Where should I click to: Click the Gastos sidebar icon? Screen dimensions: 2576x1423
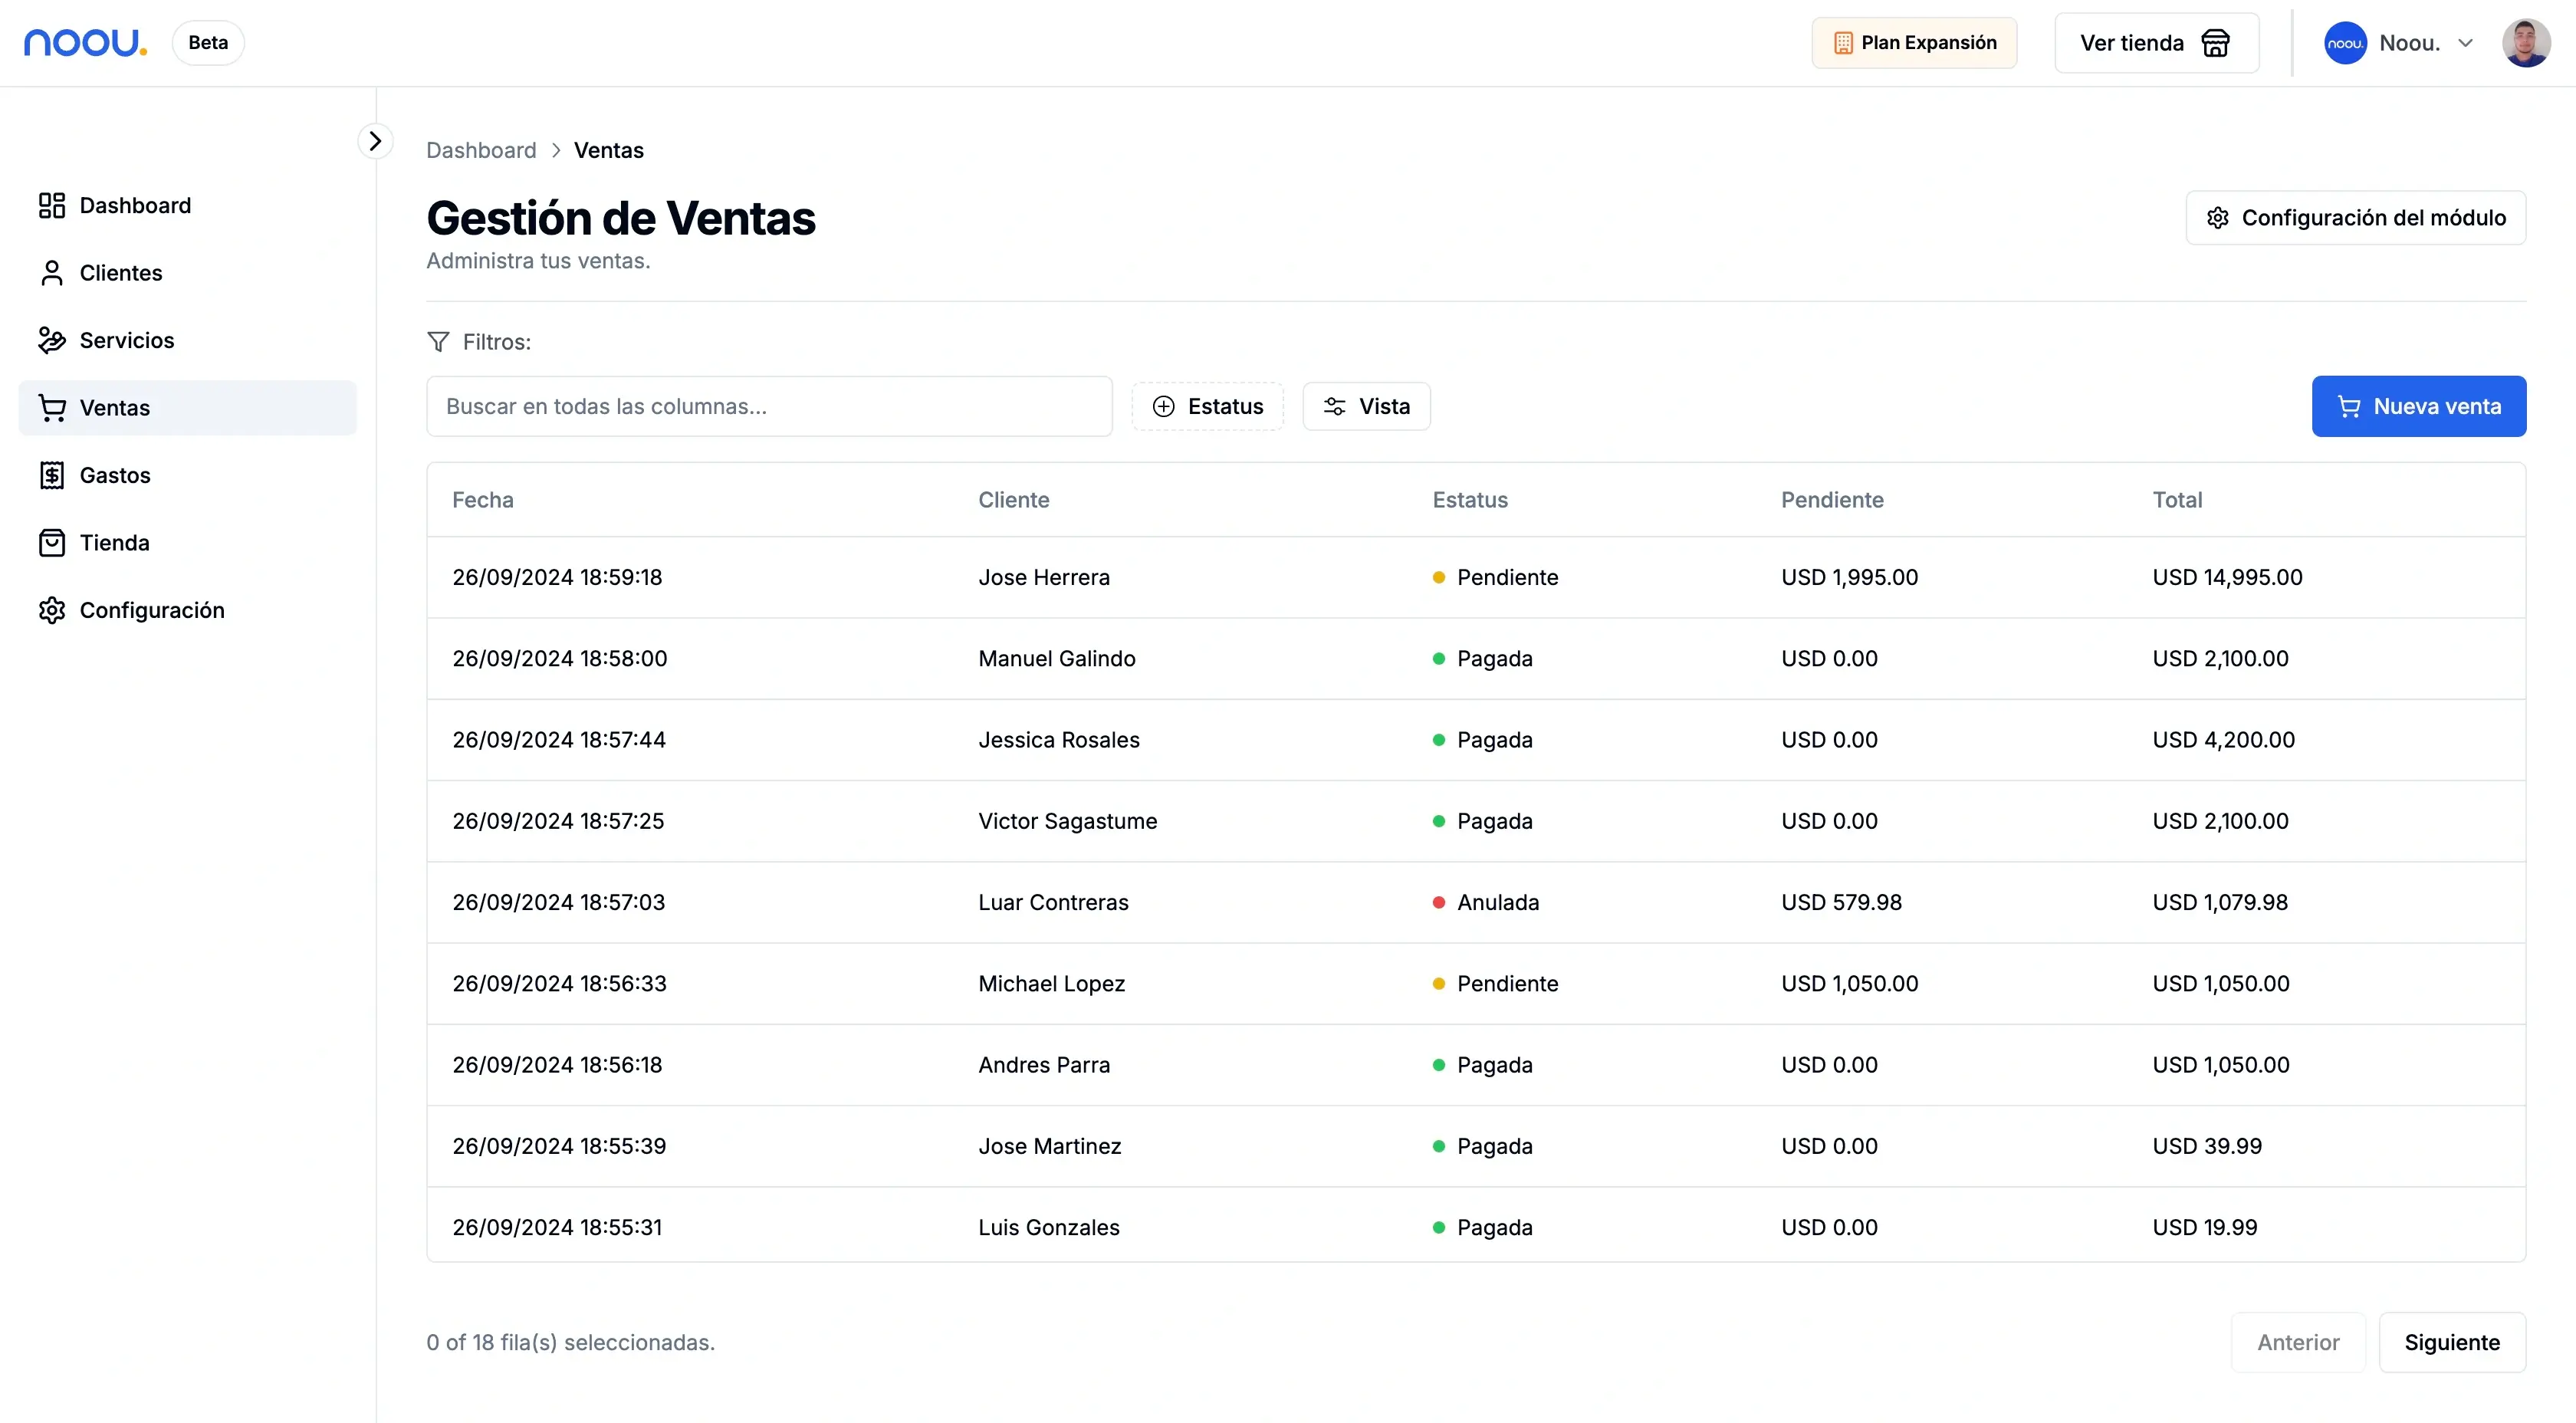(51, 473)
